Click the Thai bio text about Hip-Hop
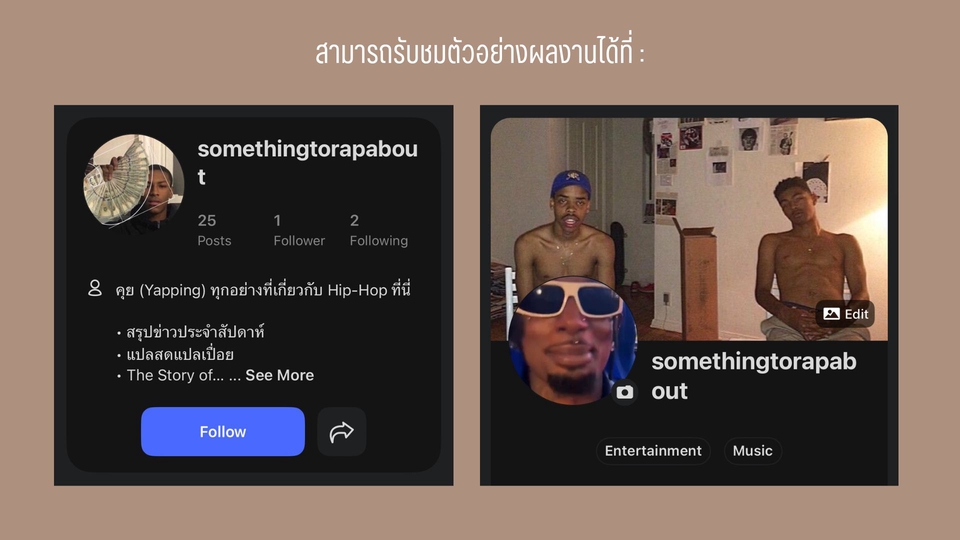Image resolution: width=960 pixels, height=540 pixels. click(x=263, y=290)
